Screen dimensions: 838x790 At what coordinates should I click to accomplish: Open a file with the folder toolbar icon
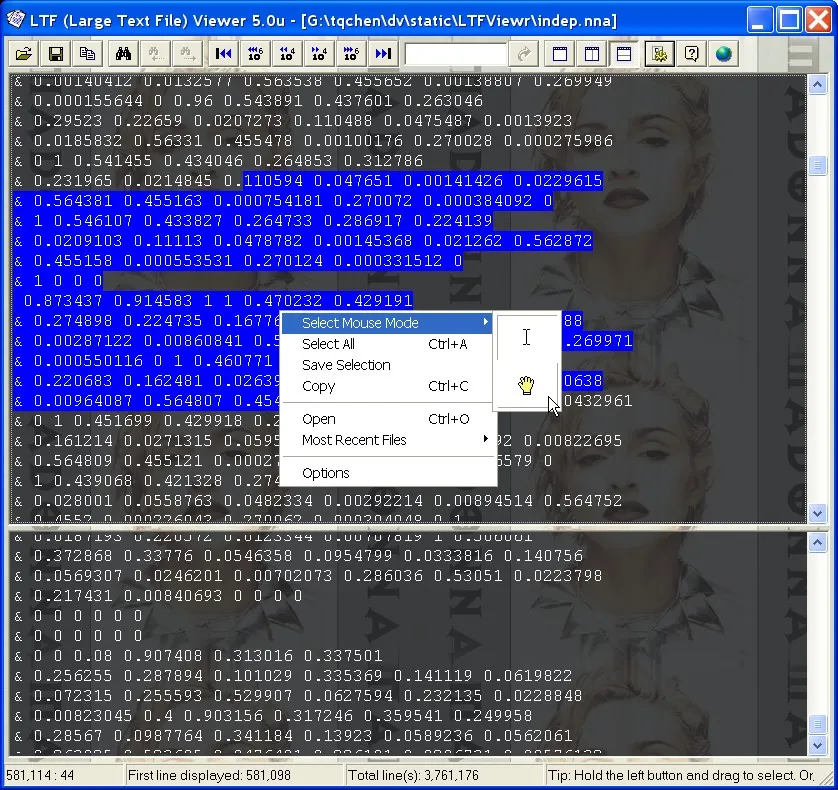(x=23, y=54)
